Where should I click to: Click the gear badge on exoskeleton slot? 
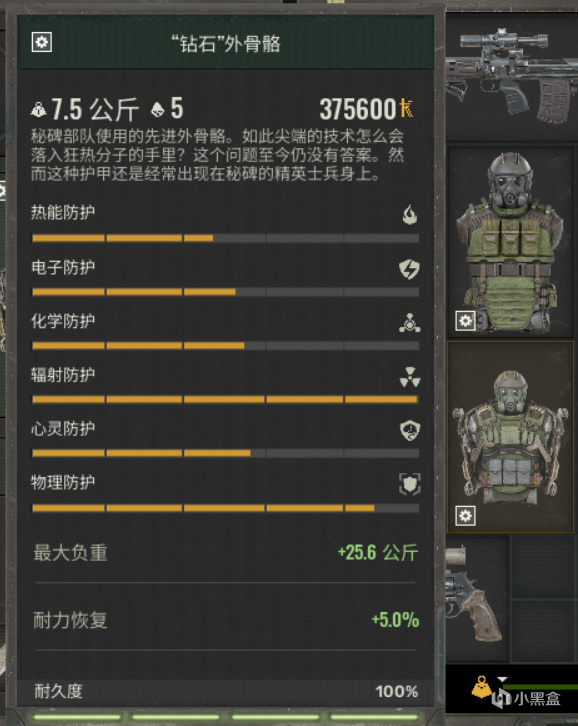tap(465, 516)
